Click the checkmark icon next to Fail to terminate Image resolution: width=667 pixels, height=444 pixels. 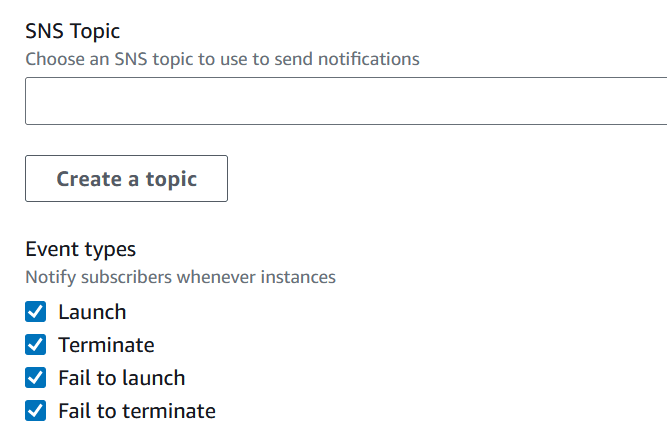[x=36, y=410]
